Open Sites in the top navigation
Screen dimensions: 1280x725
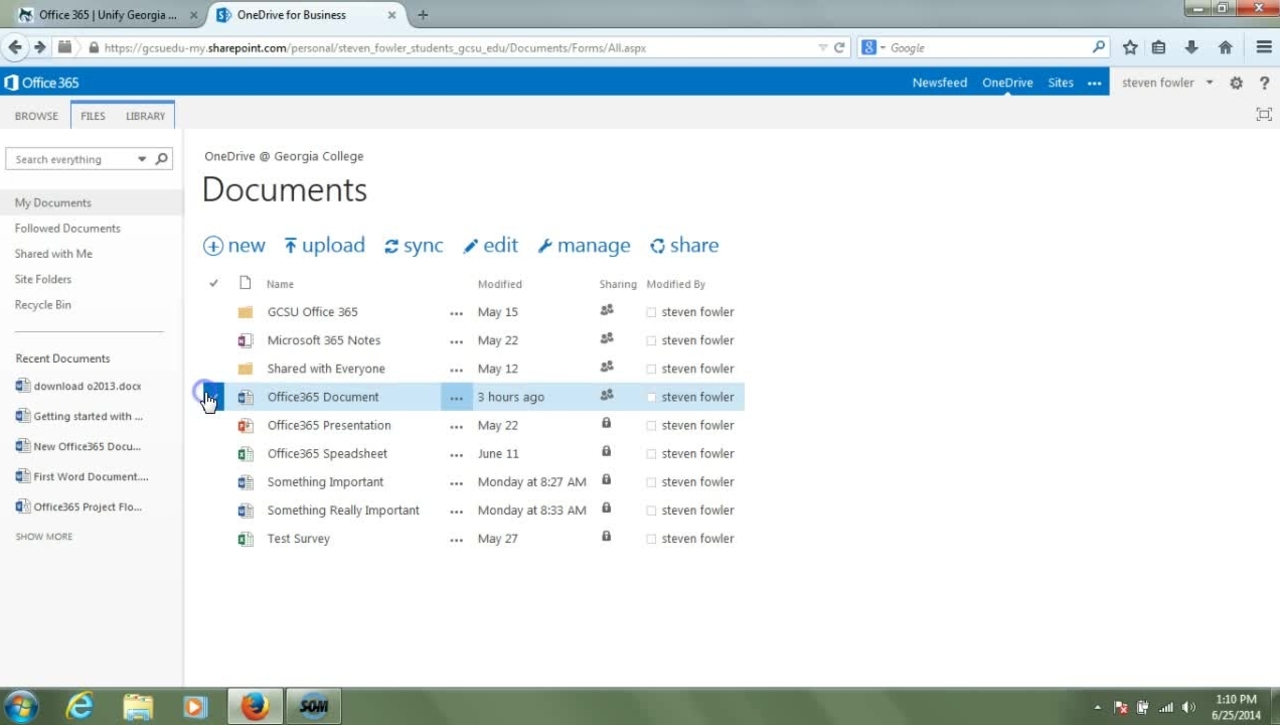coord(1061,83)
